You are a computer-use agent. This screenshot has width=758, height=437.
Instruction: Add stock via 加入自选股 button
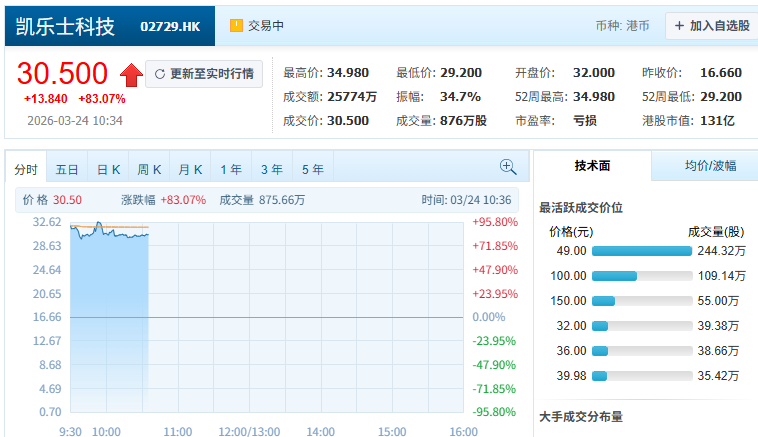point(712,26)
